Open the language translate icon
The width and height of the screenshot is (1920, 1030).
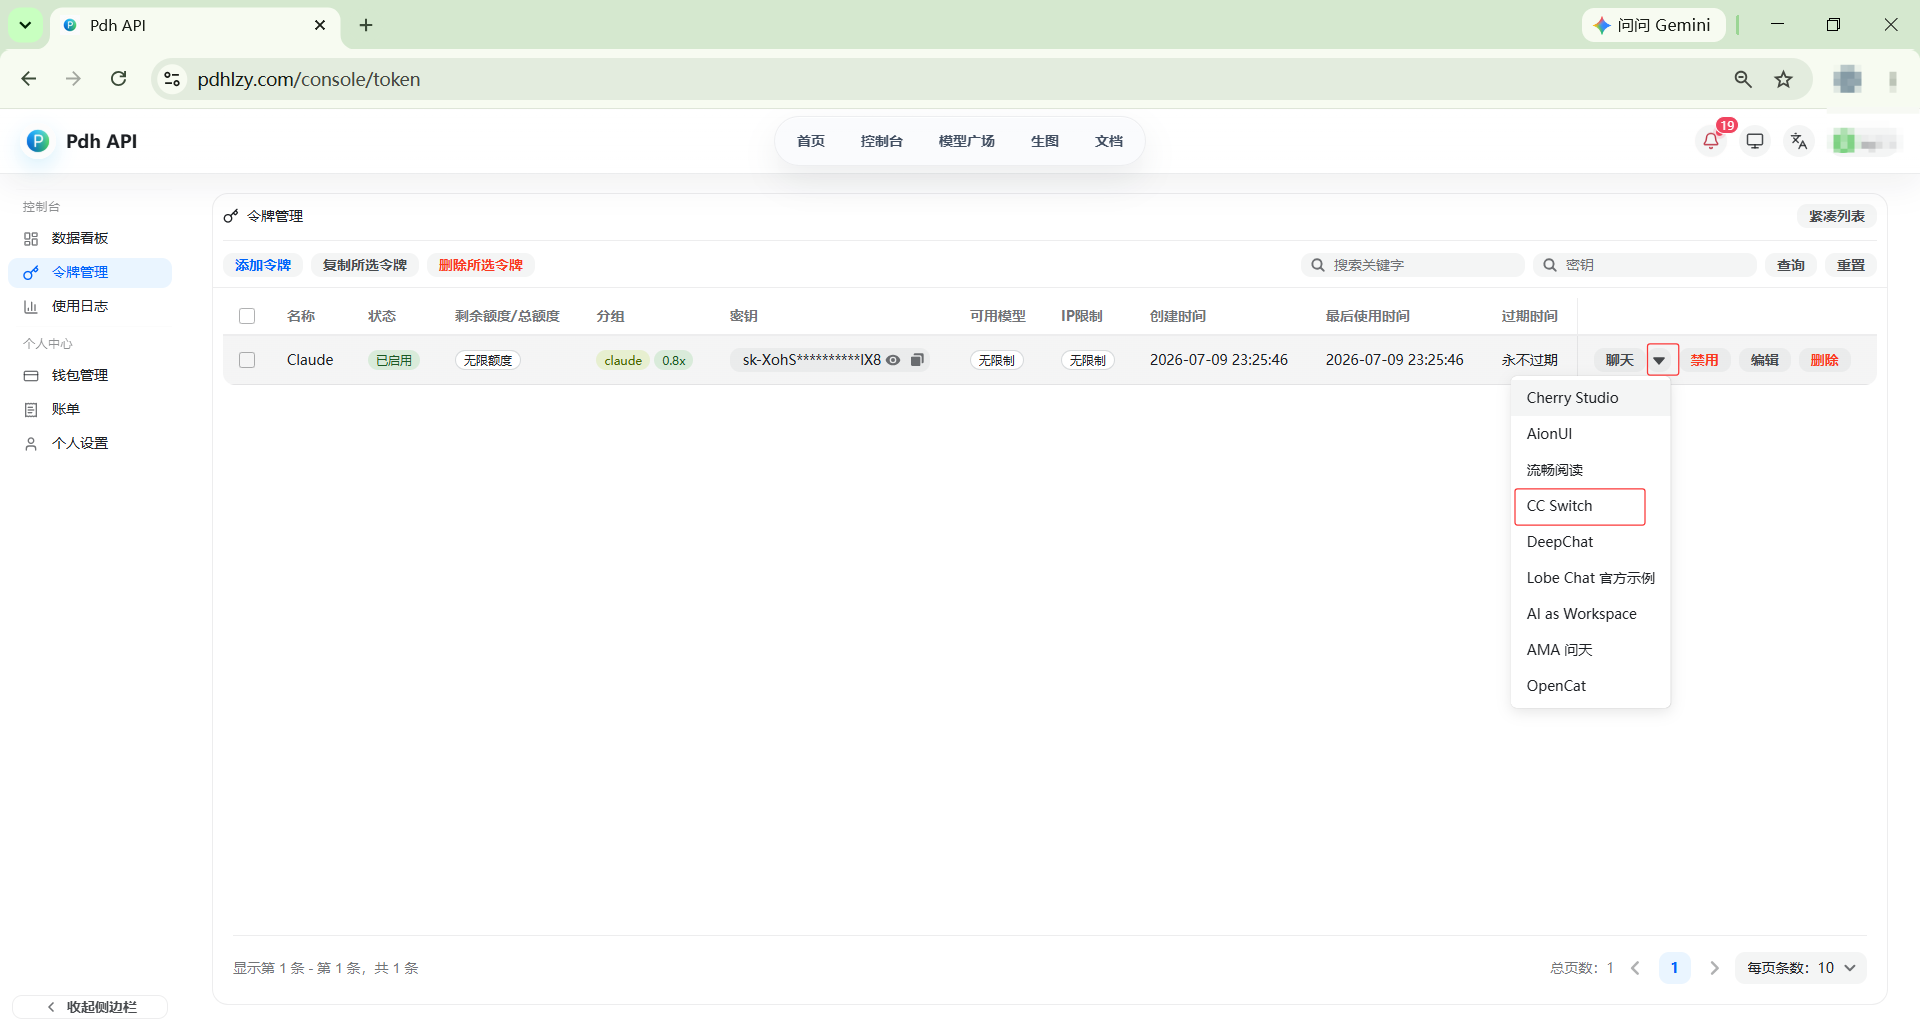(1799, 141)
